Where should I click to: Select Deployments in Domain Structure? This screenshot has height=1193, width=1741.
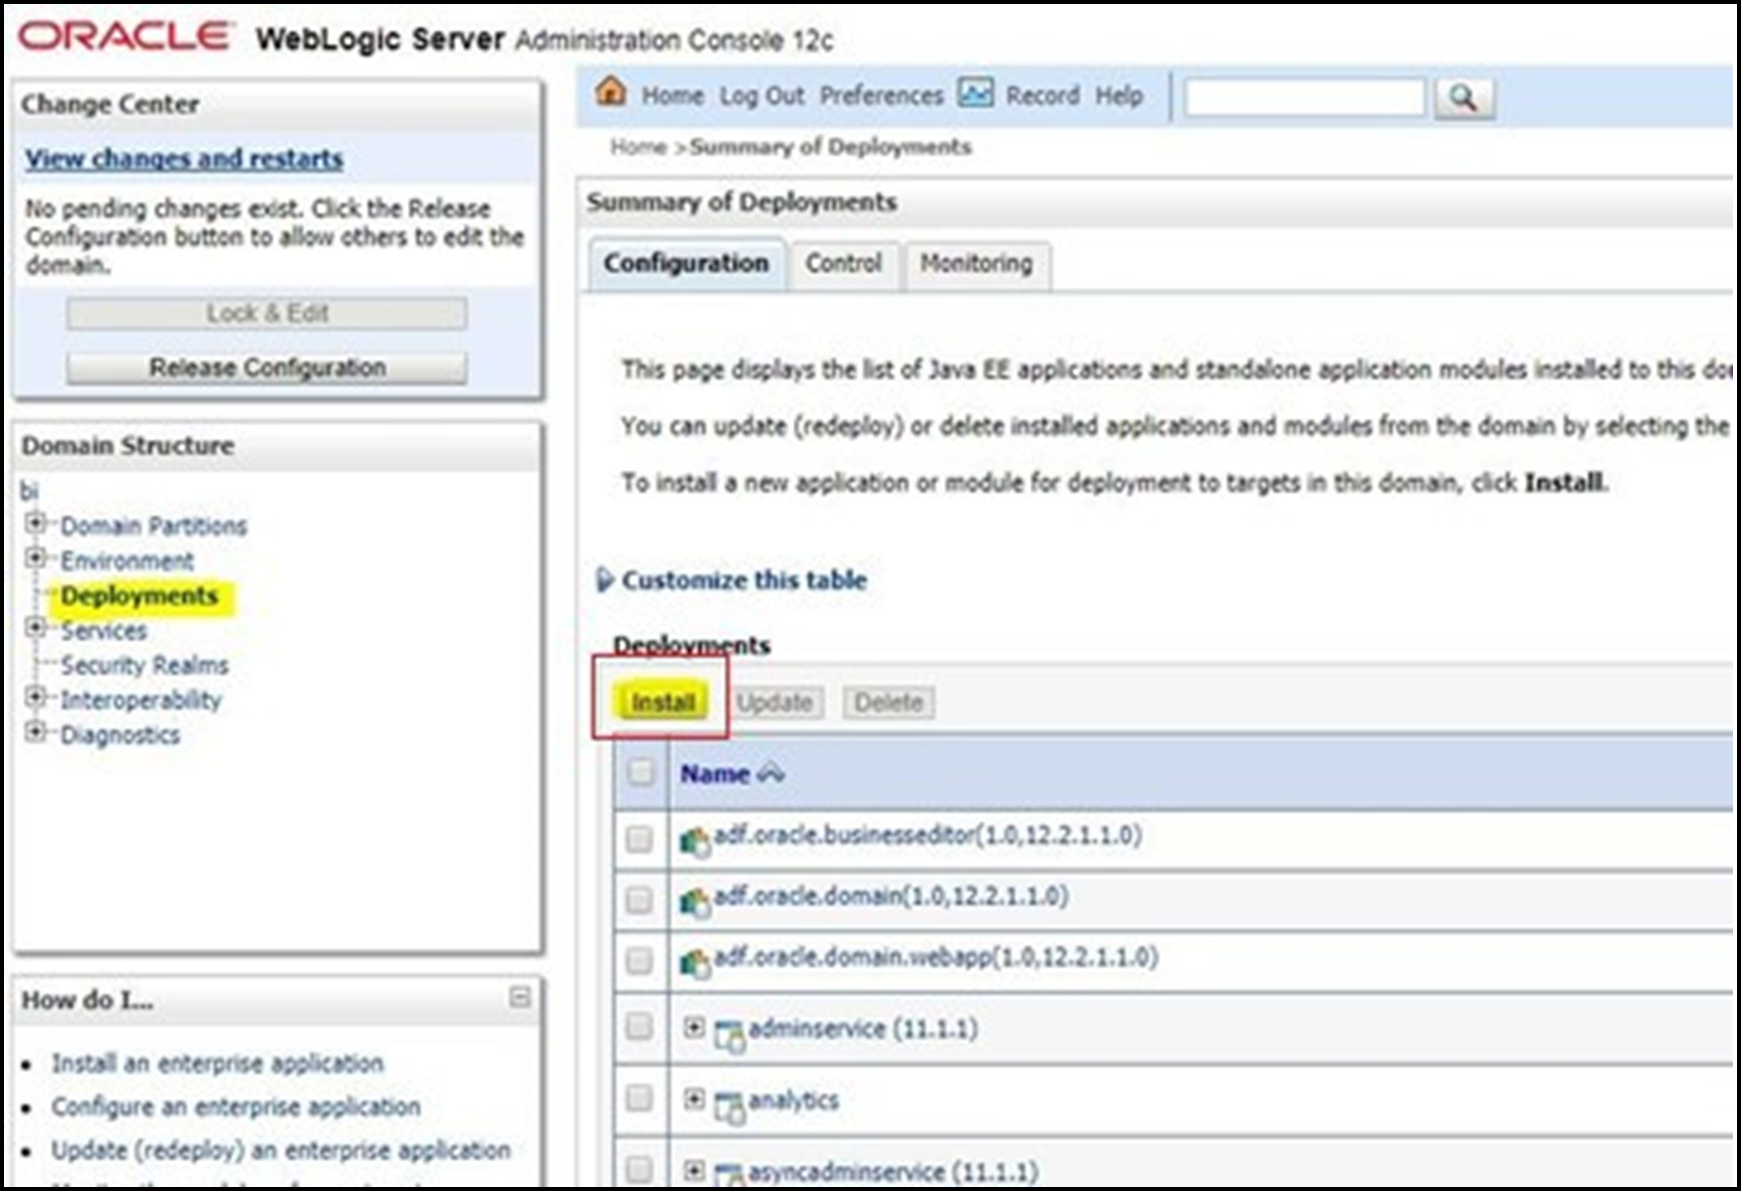[139, 596]
